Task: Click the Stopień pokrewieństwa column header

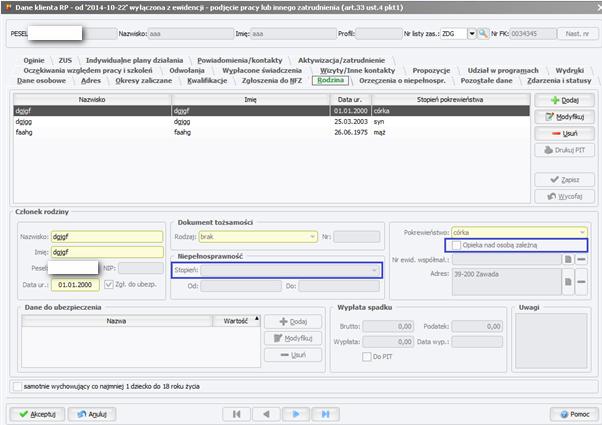Action: tap(450, 100)
